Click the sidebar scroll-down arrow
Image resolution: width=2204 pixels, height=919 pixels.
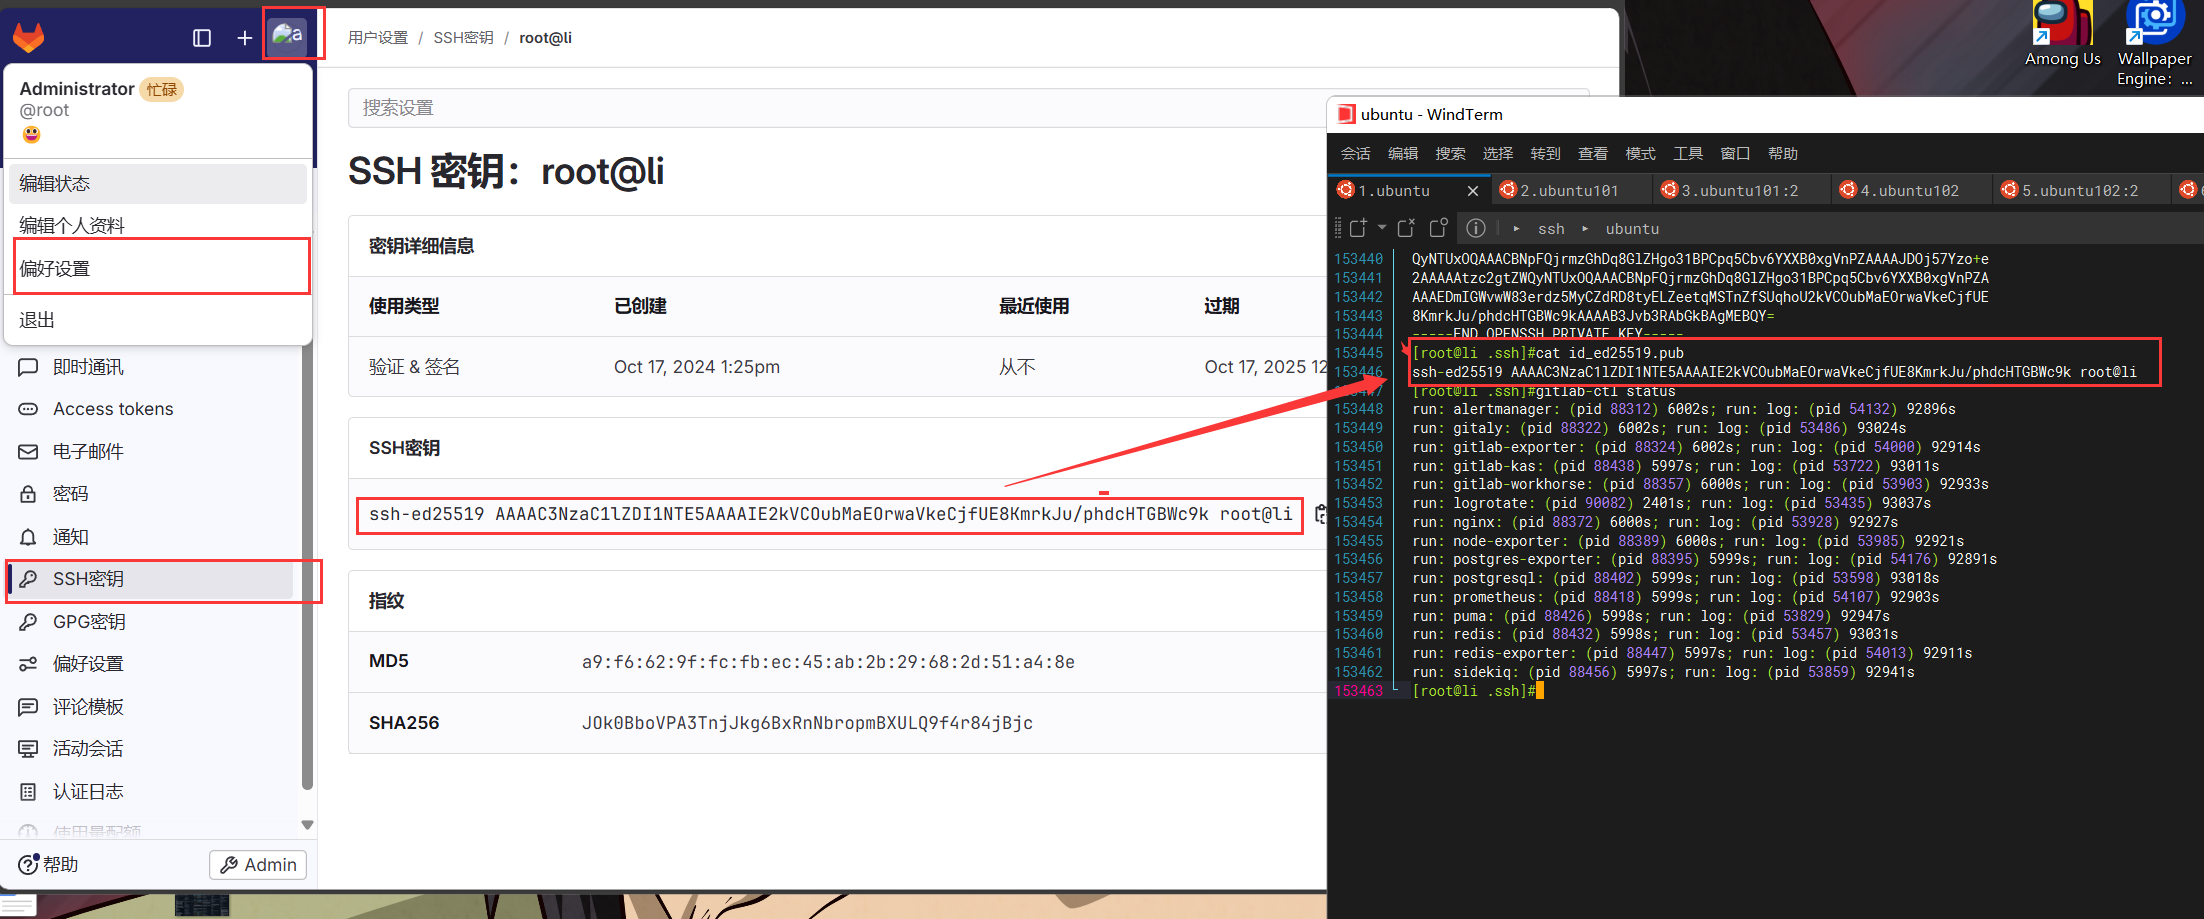[307, 825]
